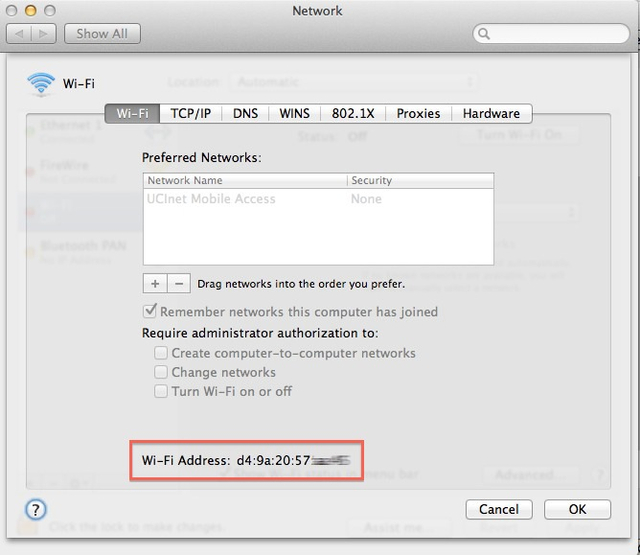Click the Show All button
The width and height of the screenshot is (640, 555).
(x=102, y=33)
